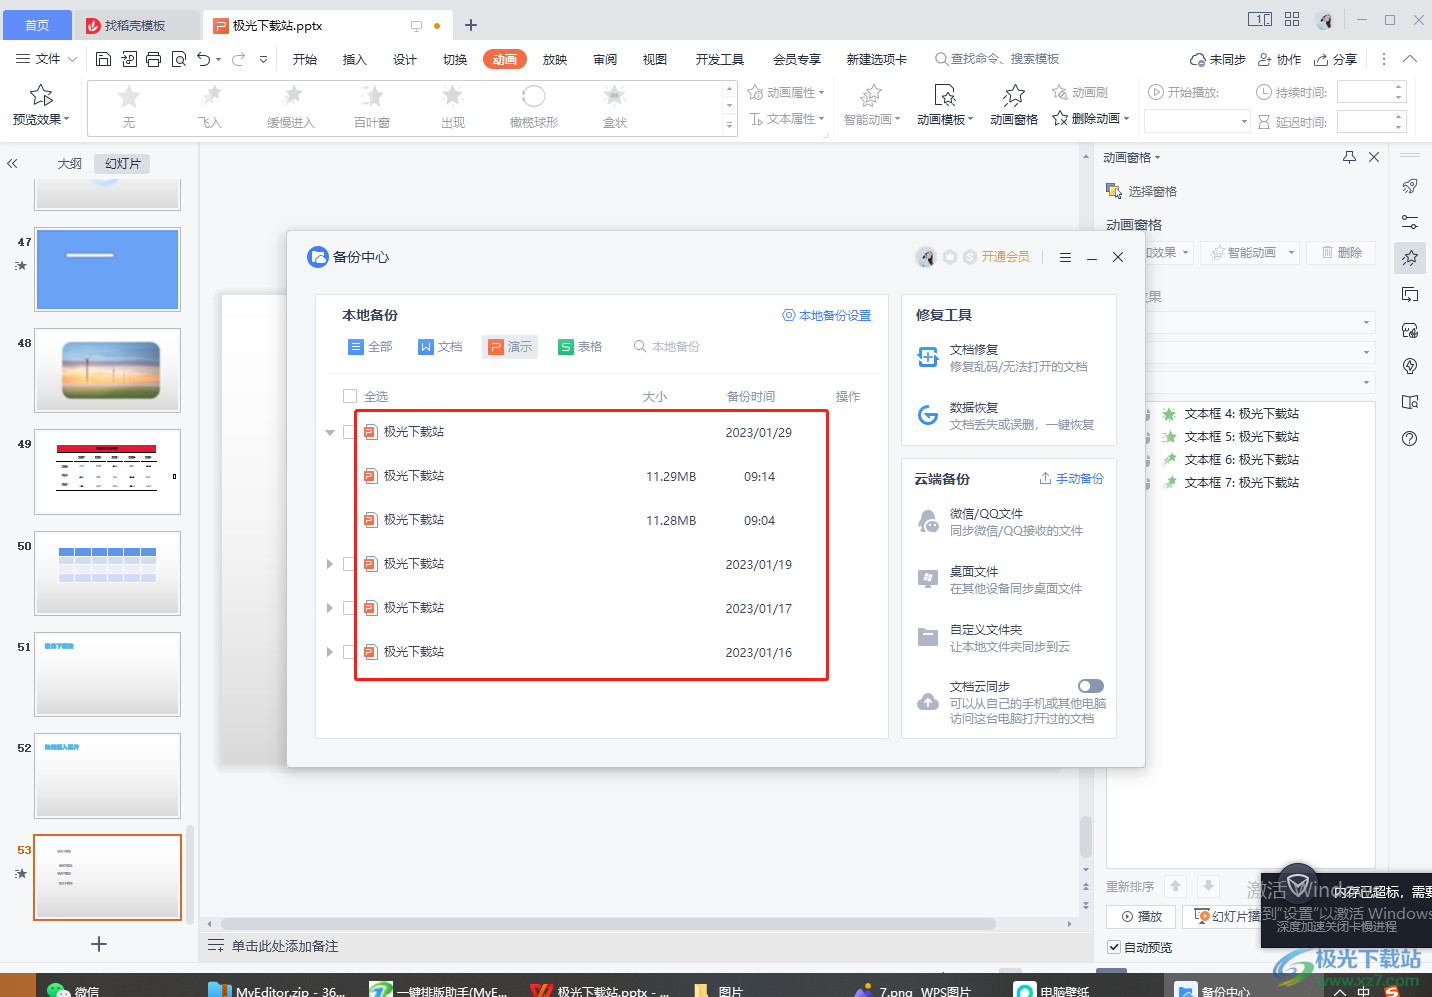Expand the animation gallery more arrow
This screenshot has height=997, width=1432.
tap(729, 125)
